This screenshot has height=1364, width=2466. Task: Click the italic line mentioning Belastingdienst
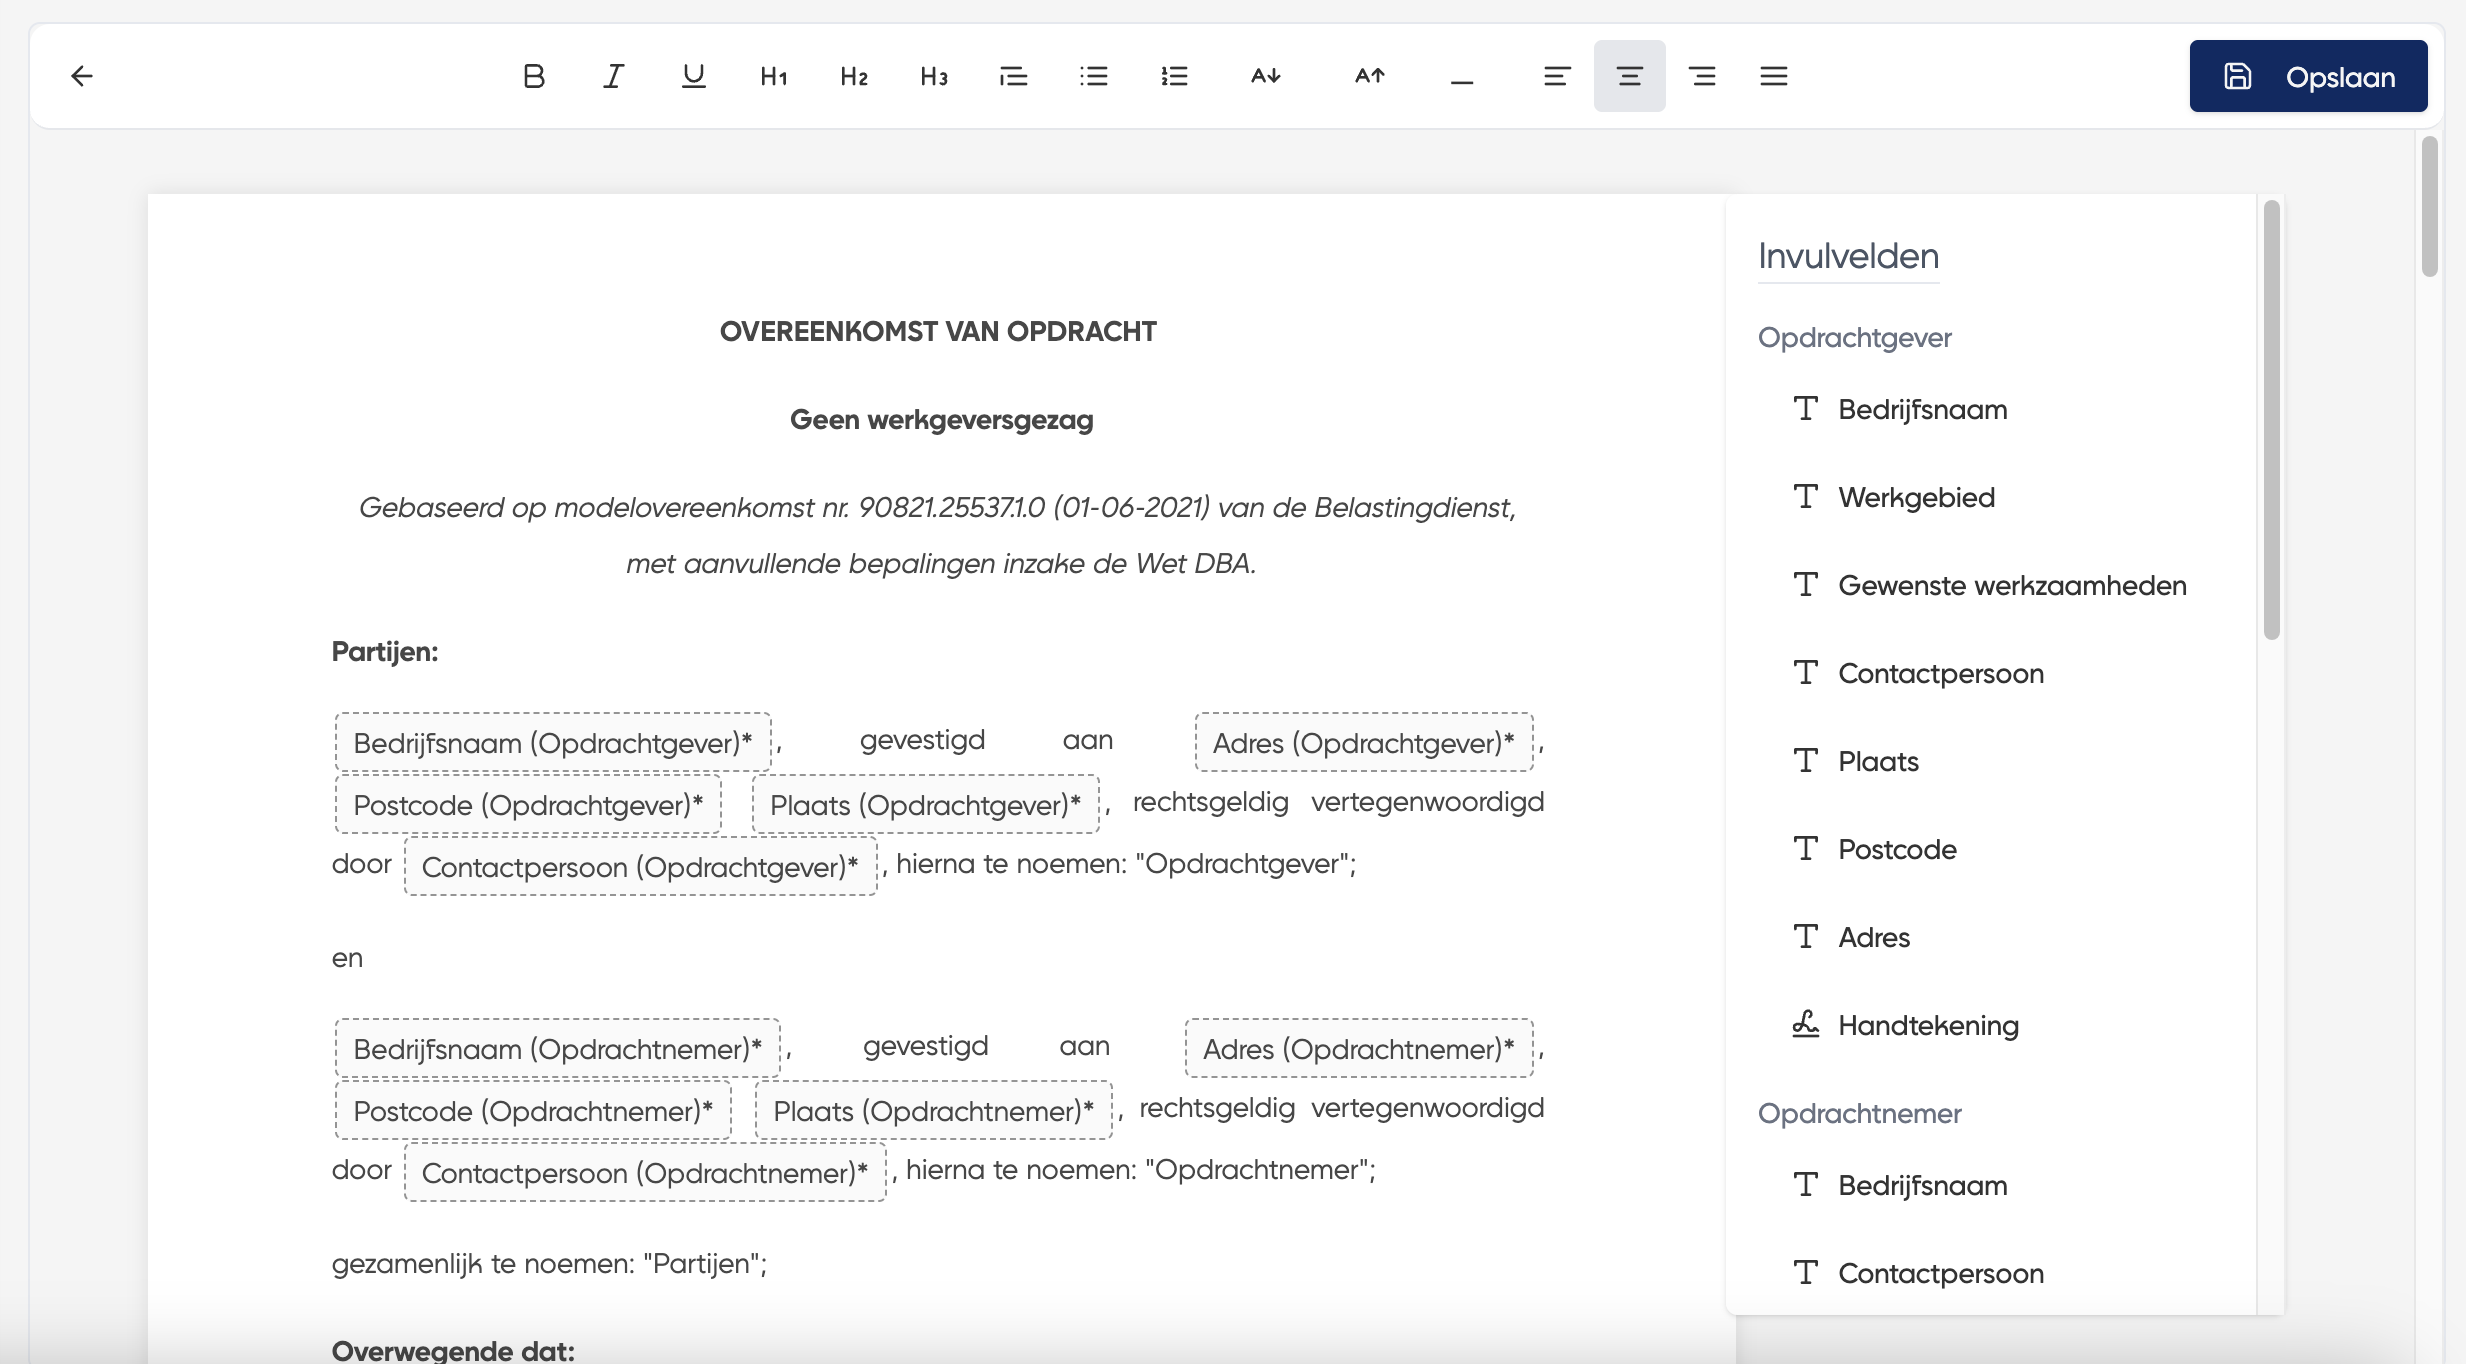[938, 508]
